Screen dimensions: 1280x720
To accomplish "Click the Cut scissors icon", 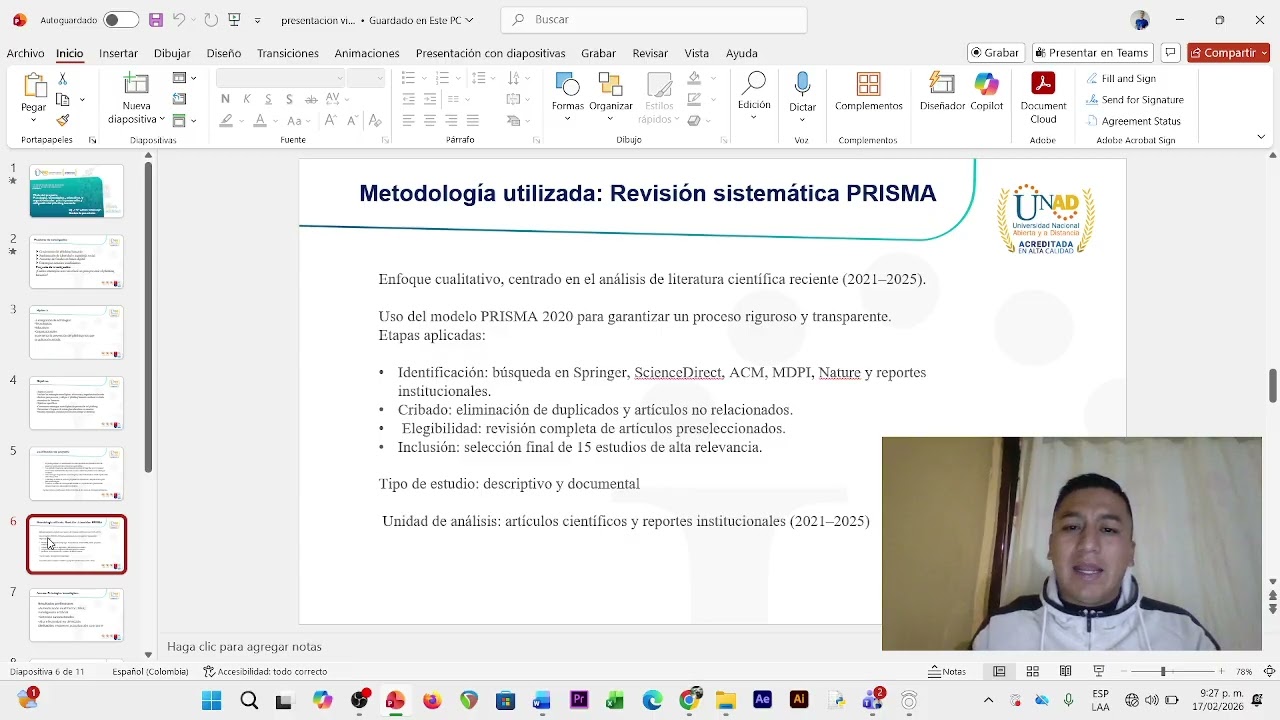I will coord(62,78).
